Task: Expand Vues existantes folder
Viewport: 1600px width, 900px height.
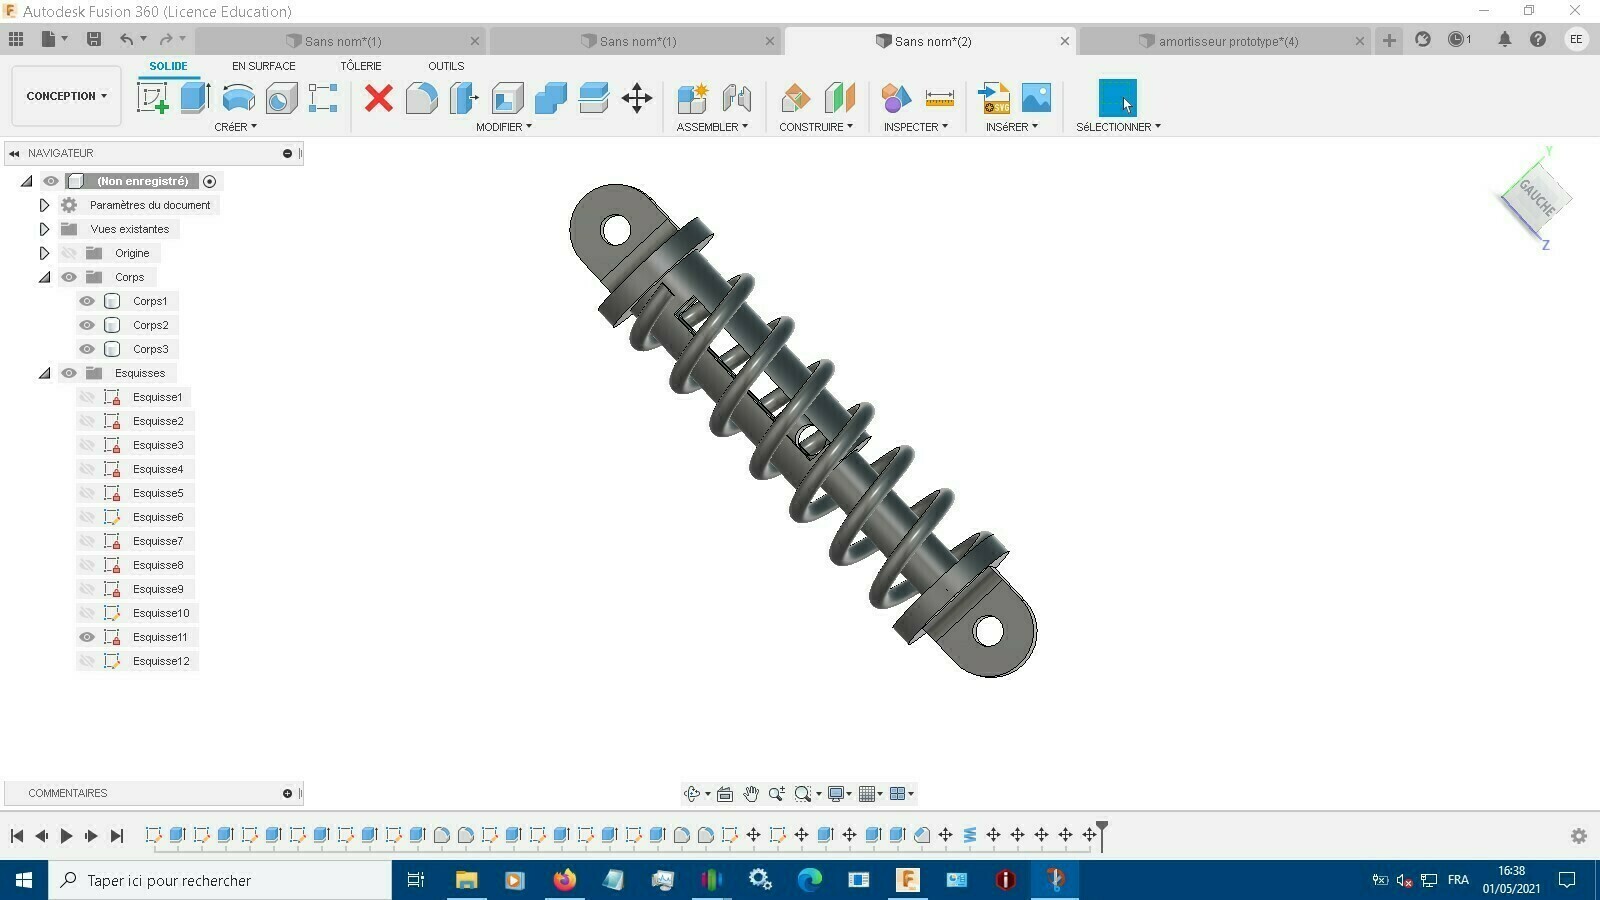Action: coord(44,229)
